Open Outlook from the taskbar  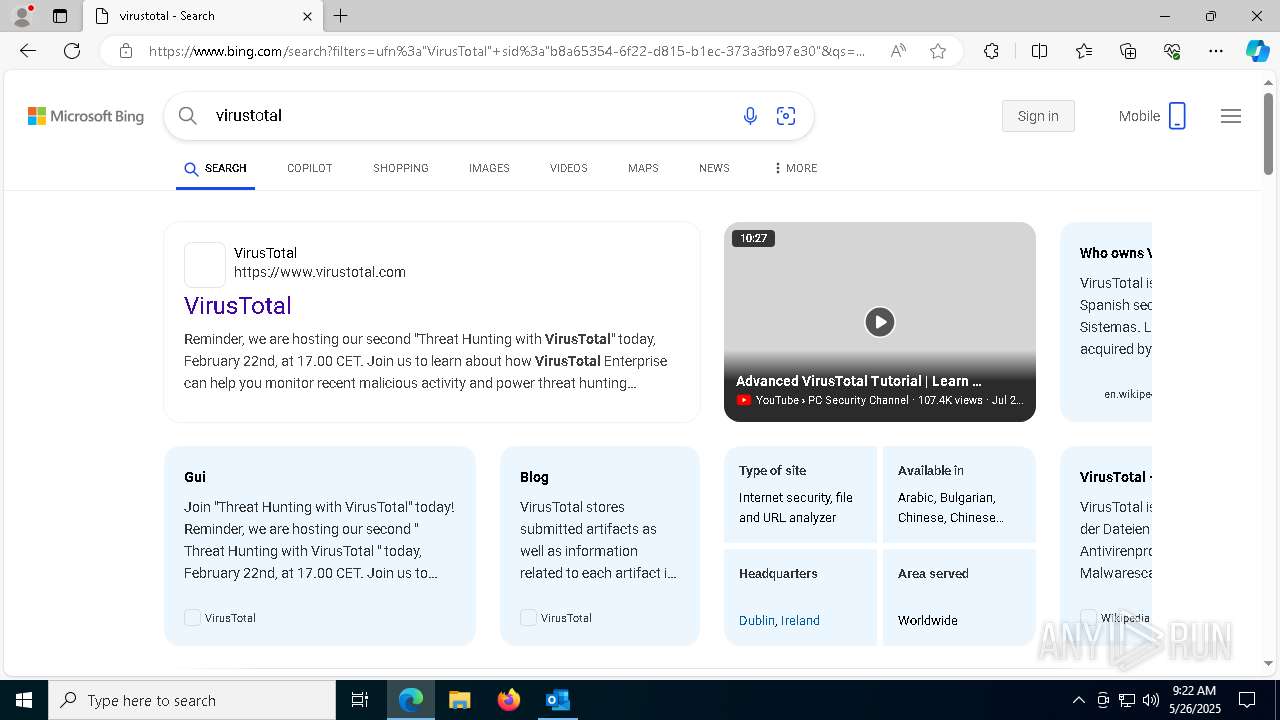[x=557, y=700]
